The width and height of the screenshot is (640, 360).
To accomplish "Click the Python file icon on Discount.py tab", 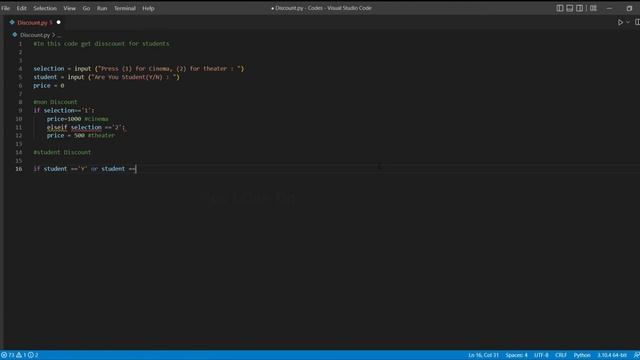I will point(12,22).
